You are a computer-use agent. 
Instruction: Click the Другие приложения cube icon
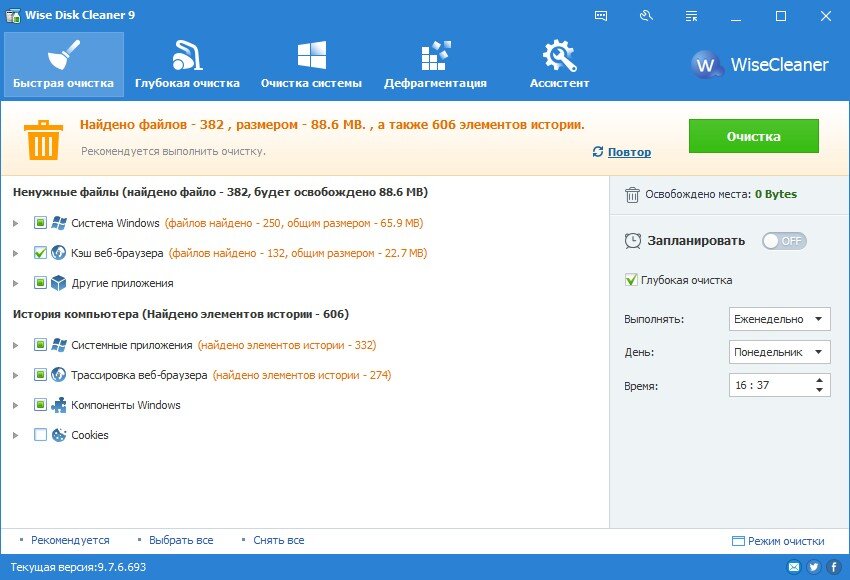59,283
